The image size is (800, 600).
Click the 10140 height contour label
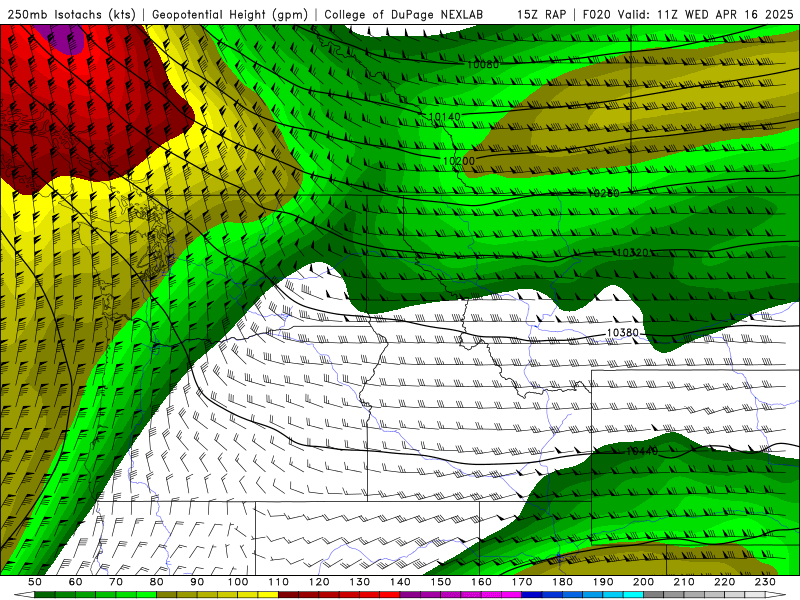tap(445, 117)
